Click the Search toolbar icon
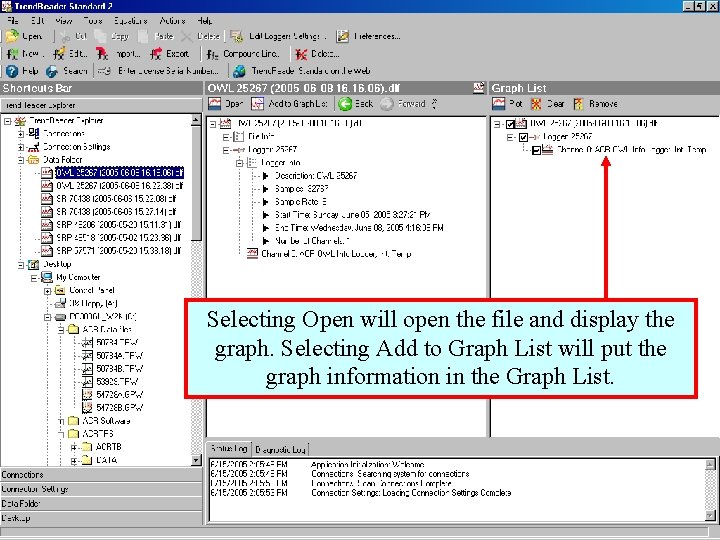 [51, 71]
